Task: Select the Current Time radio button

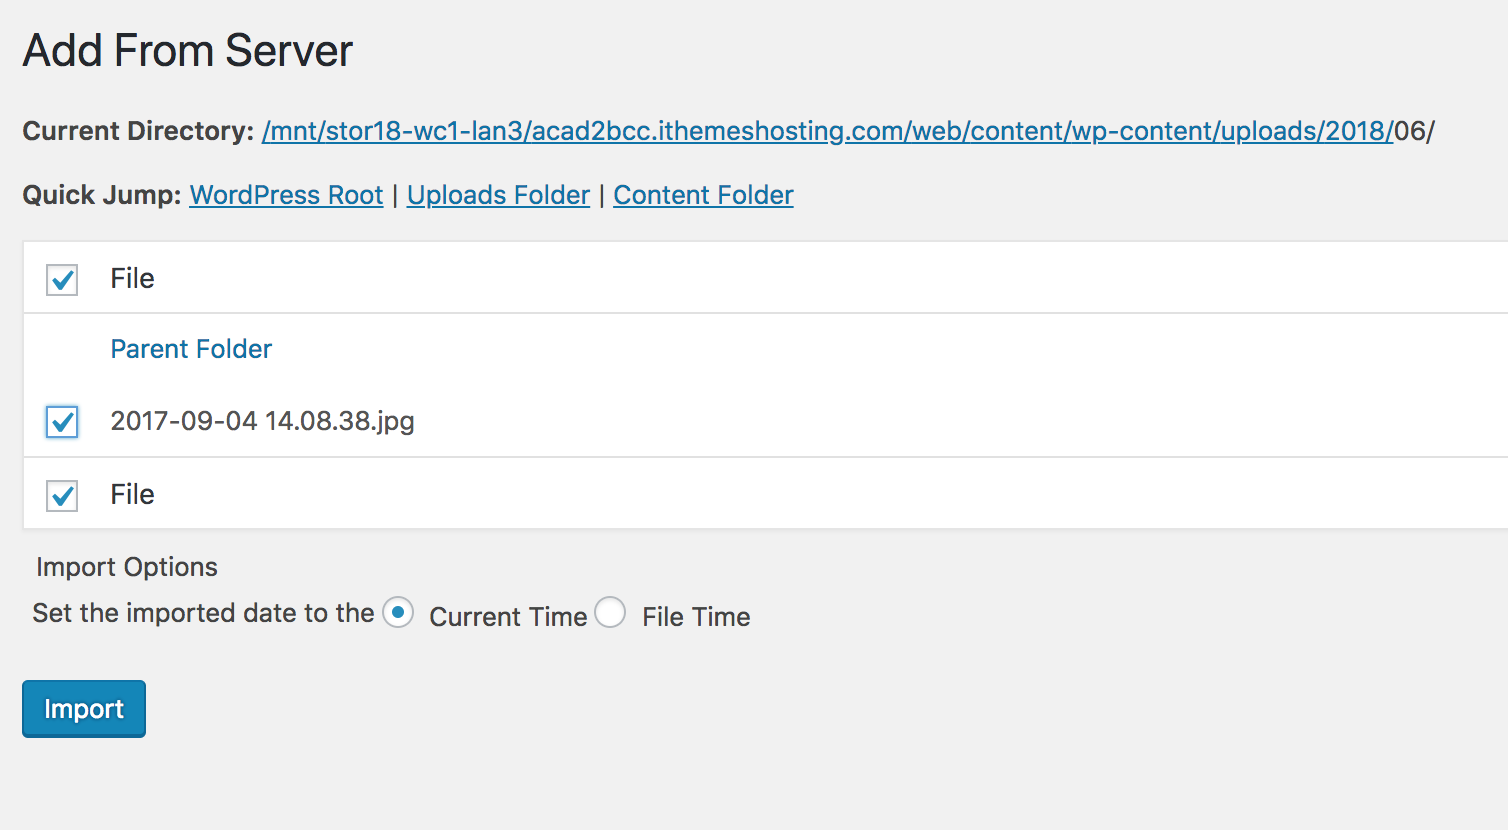Action: point(398,612)
